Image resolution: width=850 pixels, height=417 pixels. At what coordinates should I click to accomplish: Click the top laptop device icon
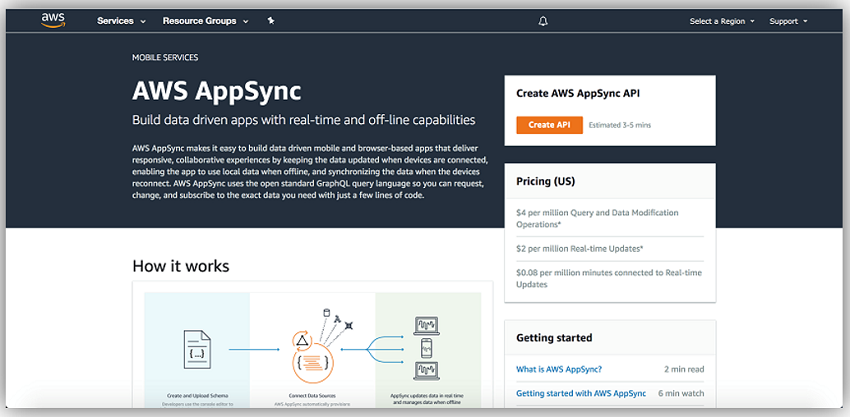(x=427, y=325)
